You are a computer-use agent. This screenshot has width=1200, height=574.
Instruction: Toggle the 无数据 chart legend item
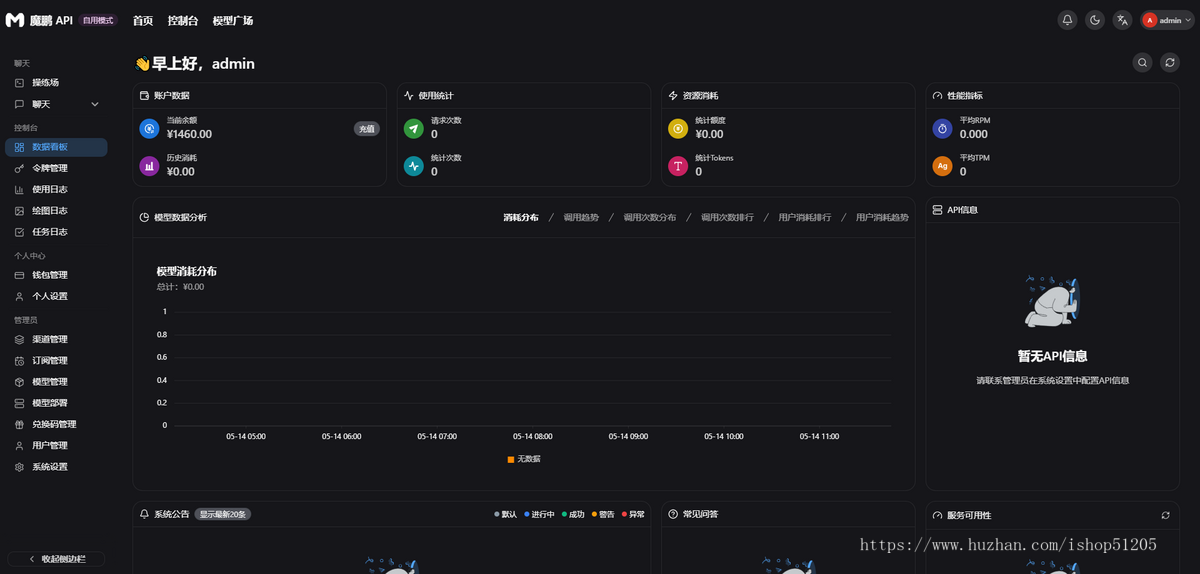coord(524,459)
